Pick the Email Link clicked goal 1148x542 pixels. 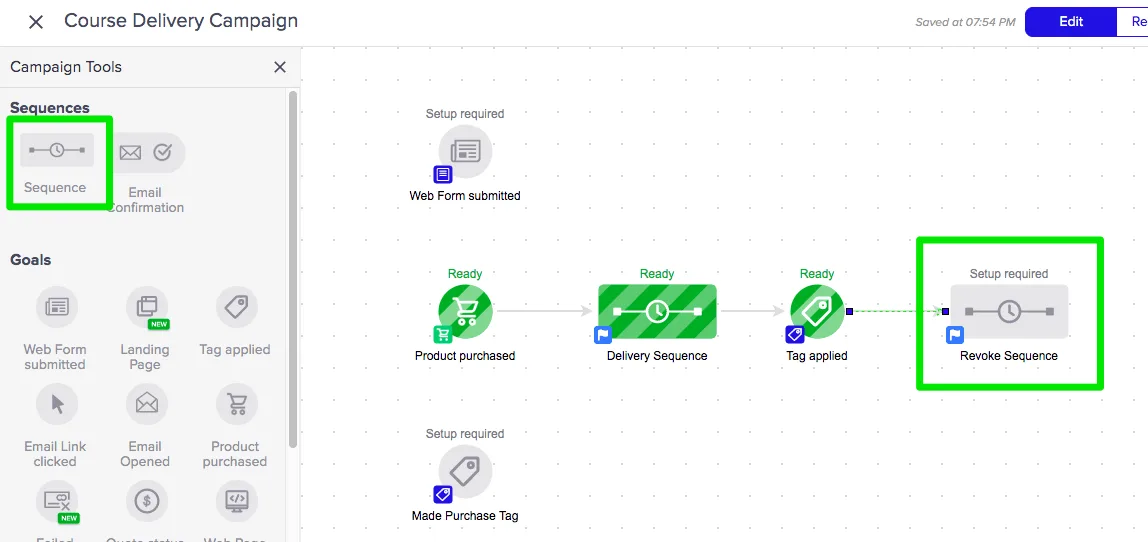pyautogui.click(x=56, y=404)
